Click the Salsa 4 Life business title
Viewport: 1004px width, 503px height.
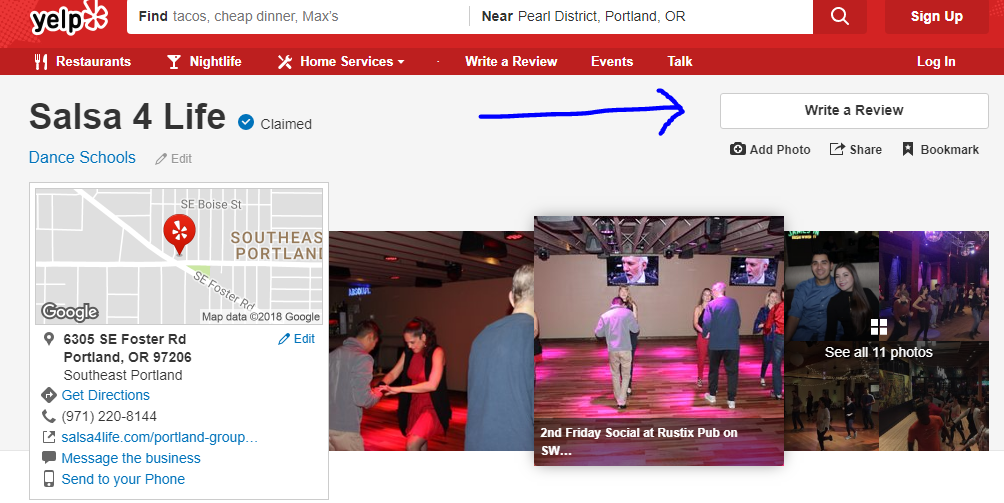point(127,116)
